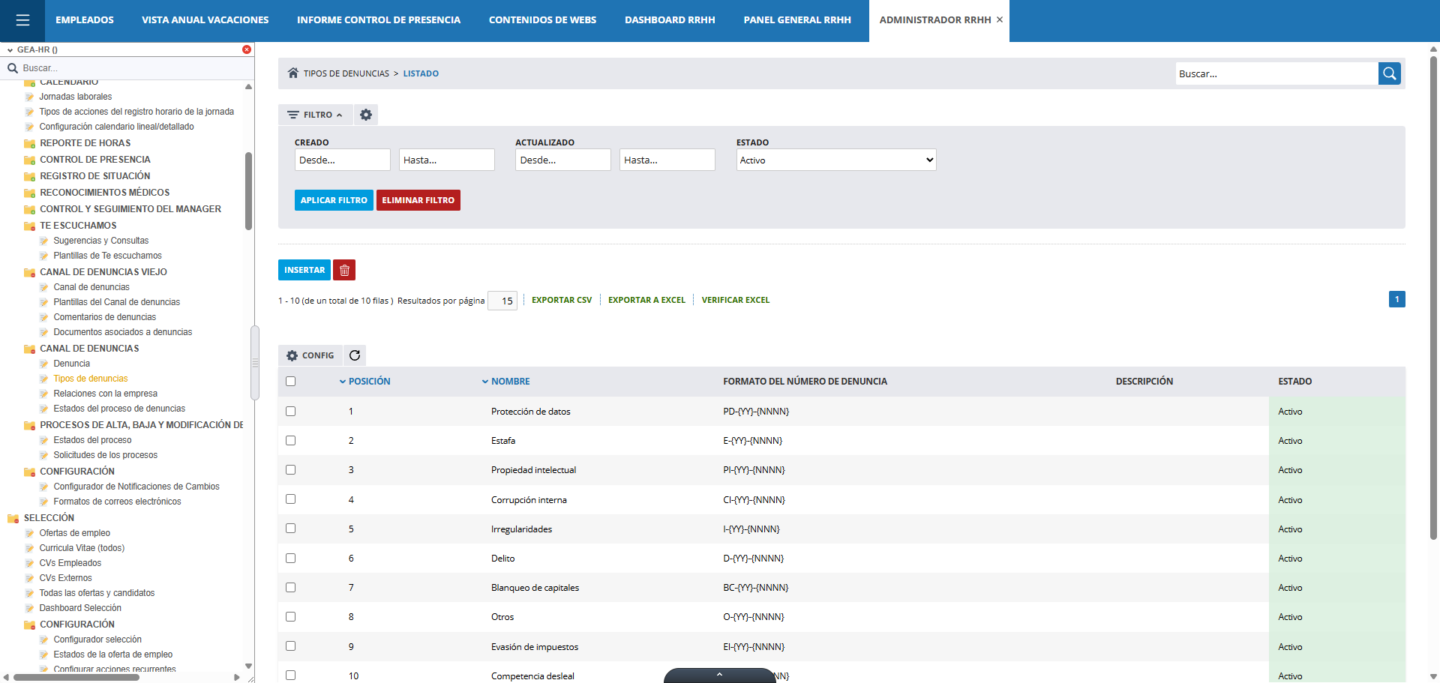Open the hamburger main menu
This screenshot has width=1440, height=683.
22,20
